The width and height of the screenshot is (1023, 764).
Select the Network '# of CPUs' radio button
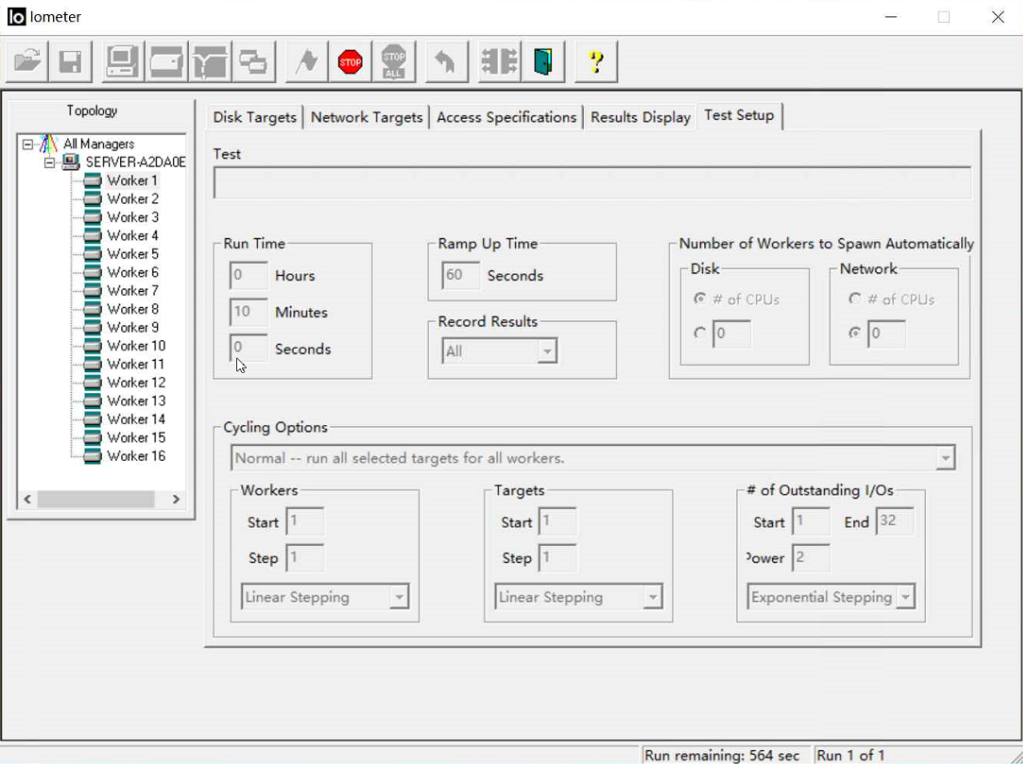coord(855,299)
